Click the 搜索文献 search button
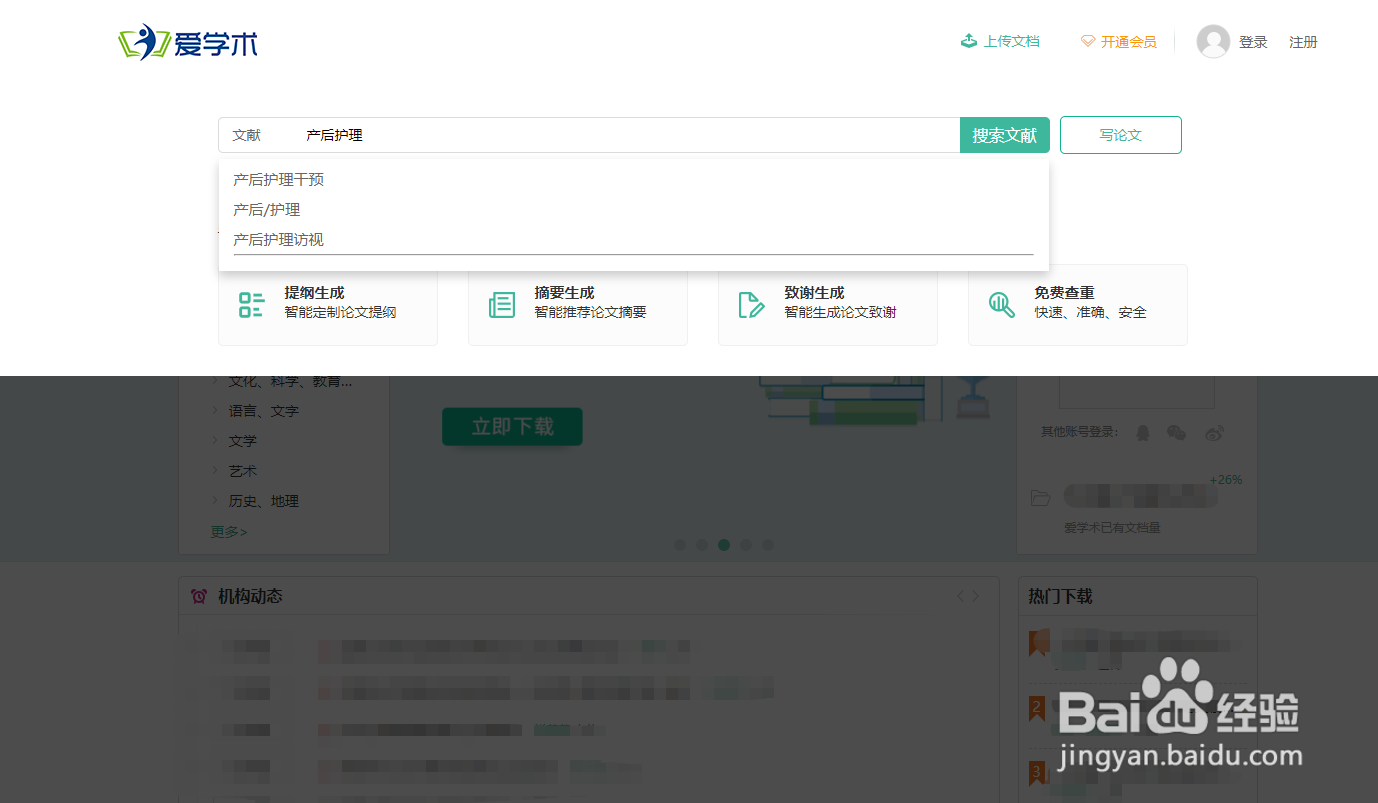The image size is (1378, 803). 1004,134
